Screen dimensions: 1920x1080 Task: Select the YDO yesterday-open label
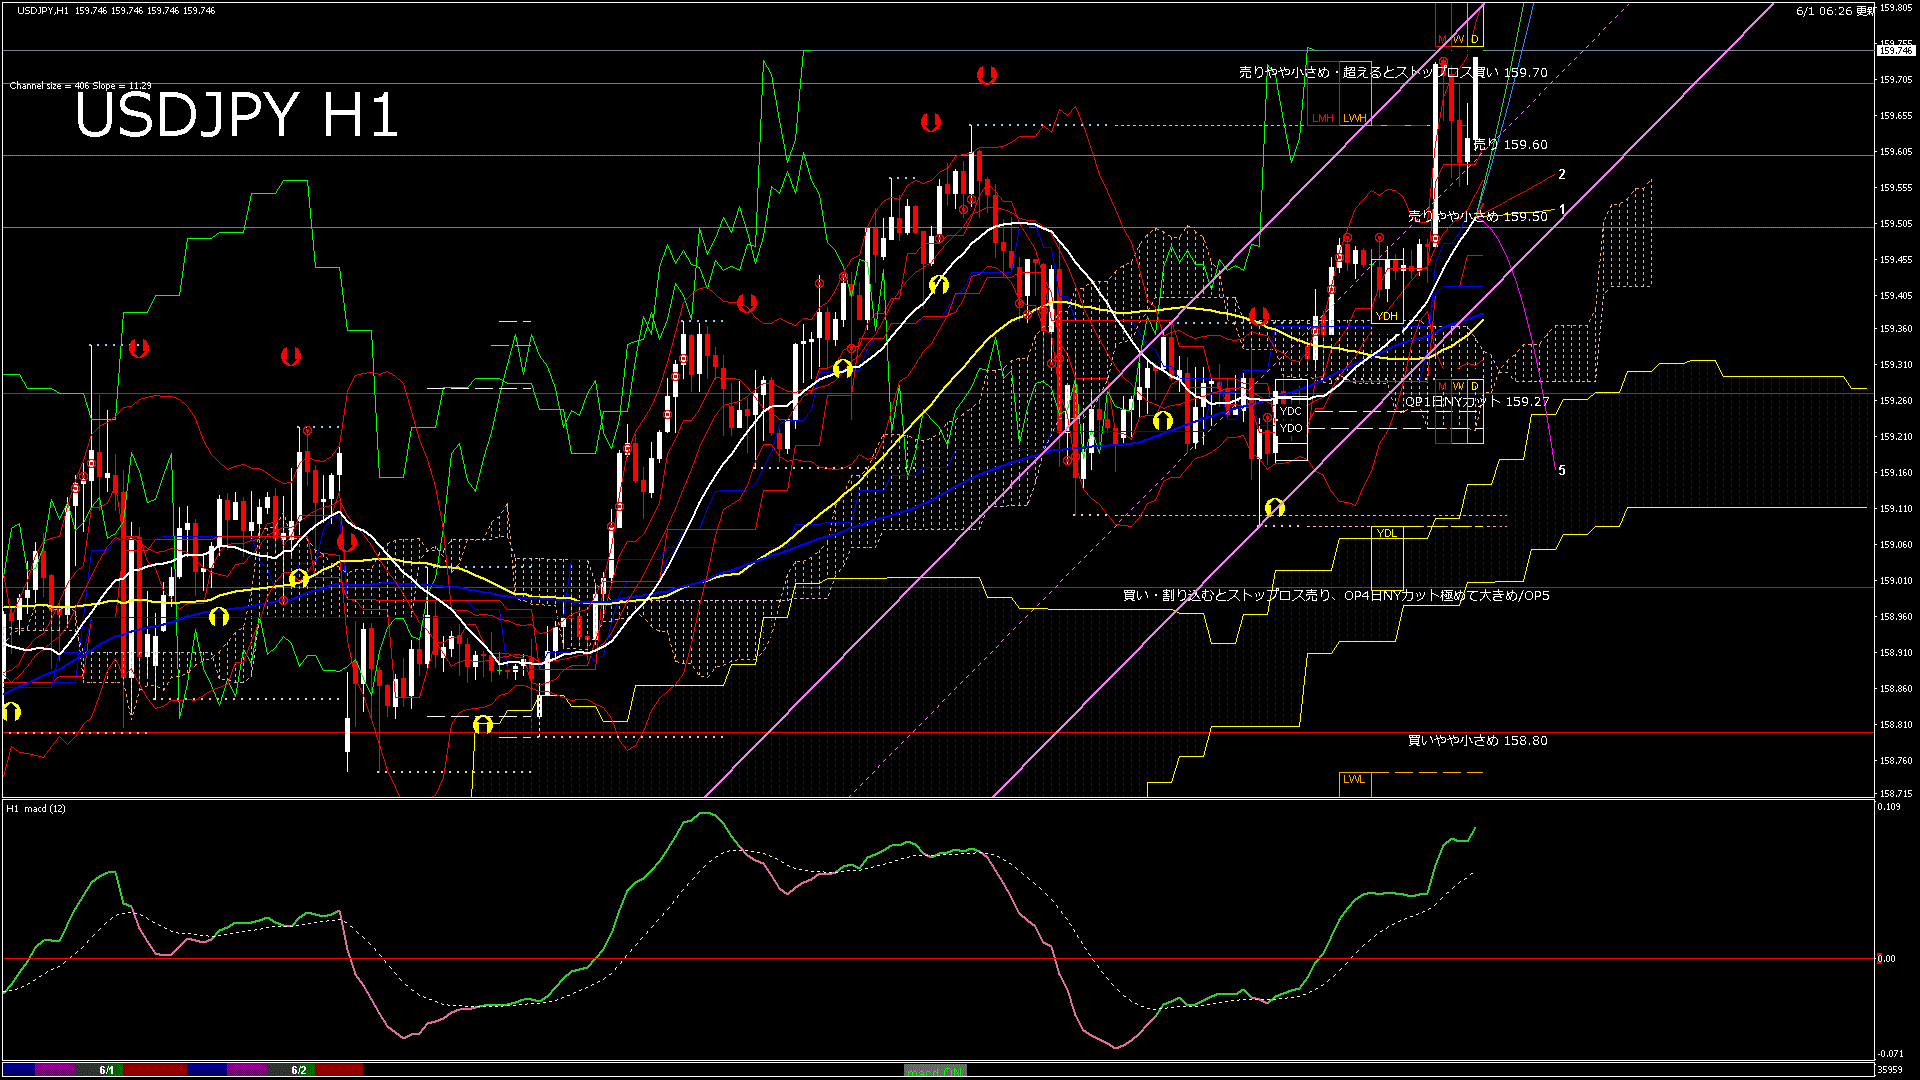tap(1291, 428)
